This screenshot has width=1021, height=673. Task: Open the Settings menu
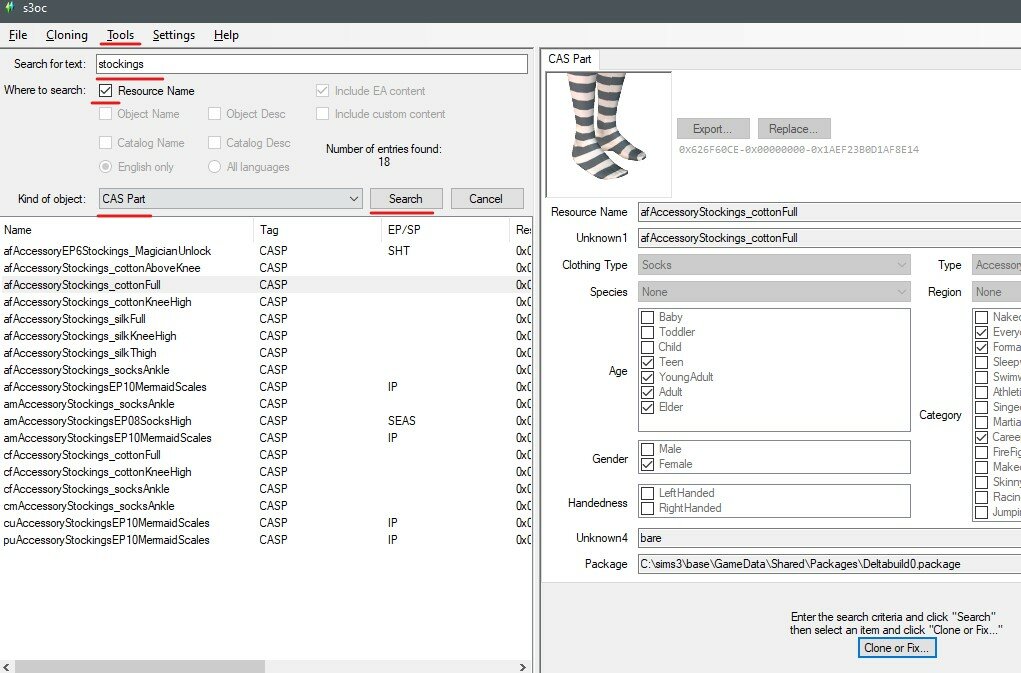(x=174, y=35)
